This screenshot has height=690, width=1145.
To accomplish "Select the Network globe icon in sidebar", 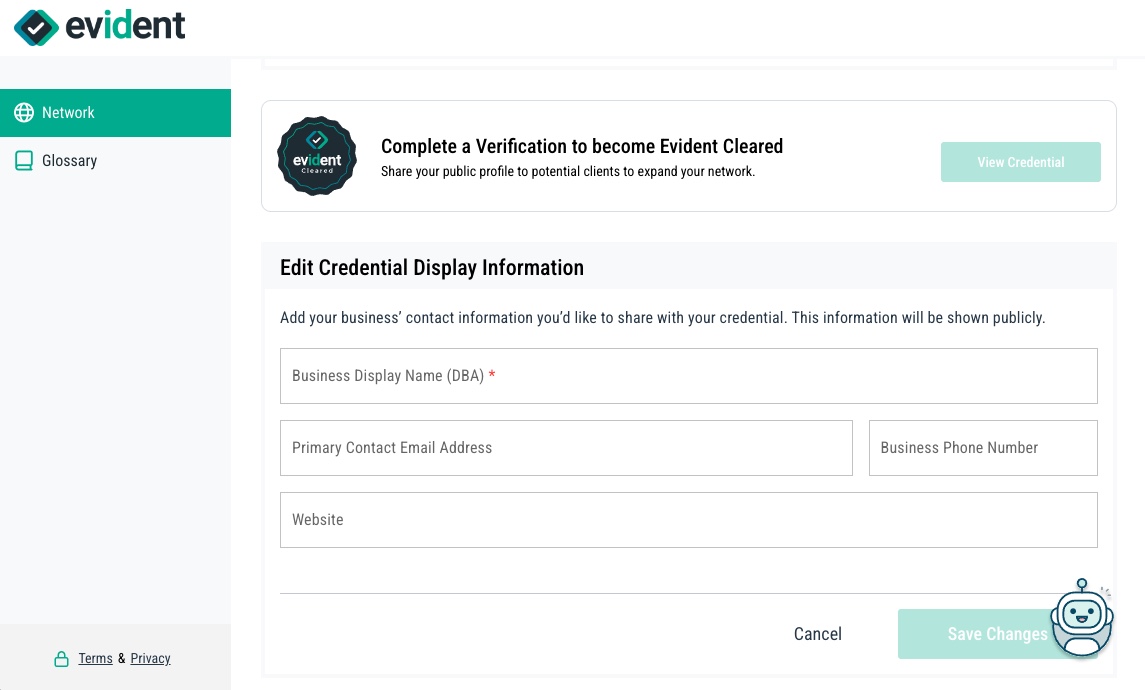I will (x=24, y=112).
